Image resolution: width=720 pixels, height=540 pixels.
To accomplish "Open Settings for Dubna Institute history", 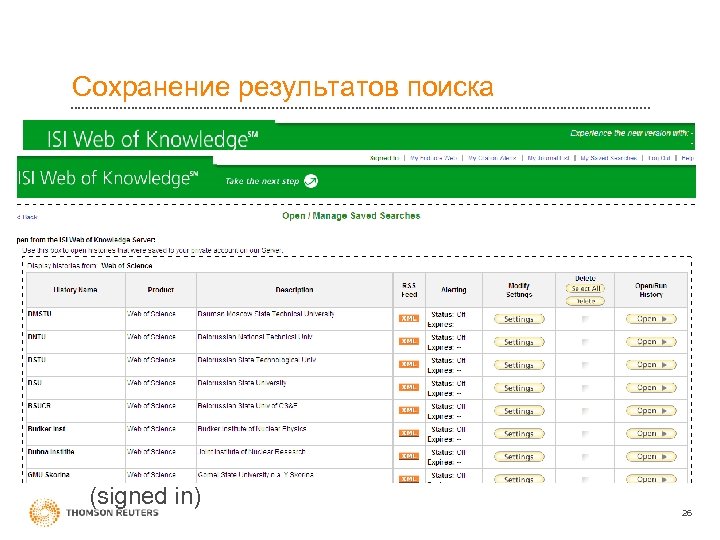I will (x=519, y=457).
